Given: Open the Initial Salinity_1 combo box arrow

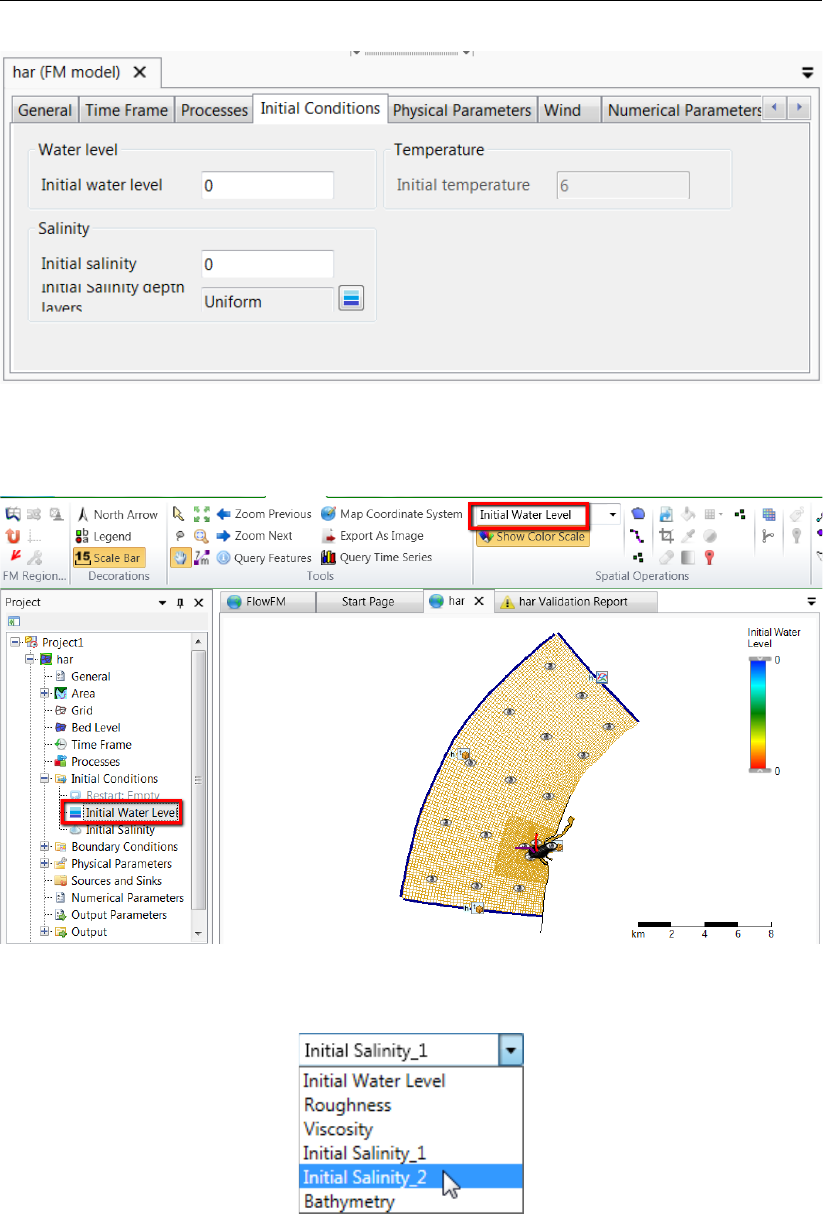Looking at the screenshot, I should click(x=510, y=1052).
